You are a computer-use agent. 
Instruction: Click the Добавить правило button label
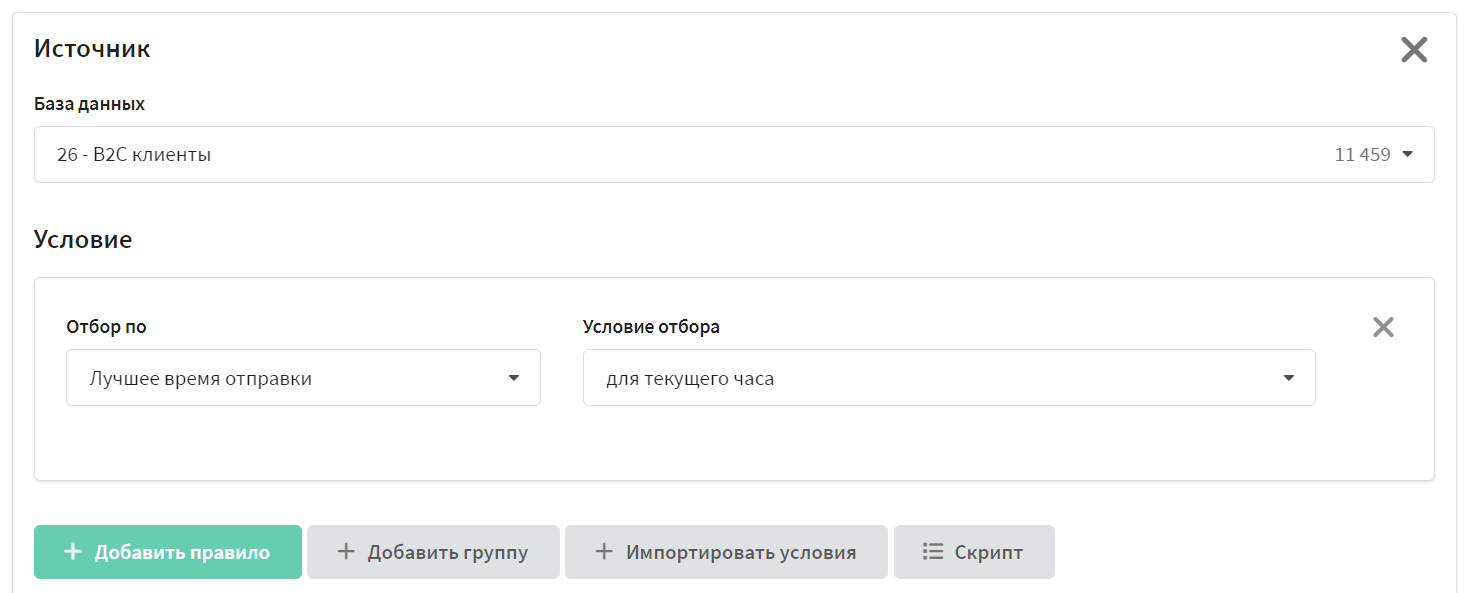tap(182, 552)
